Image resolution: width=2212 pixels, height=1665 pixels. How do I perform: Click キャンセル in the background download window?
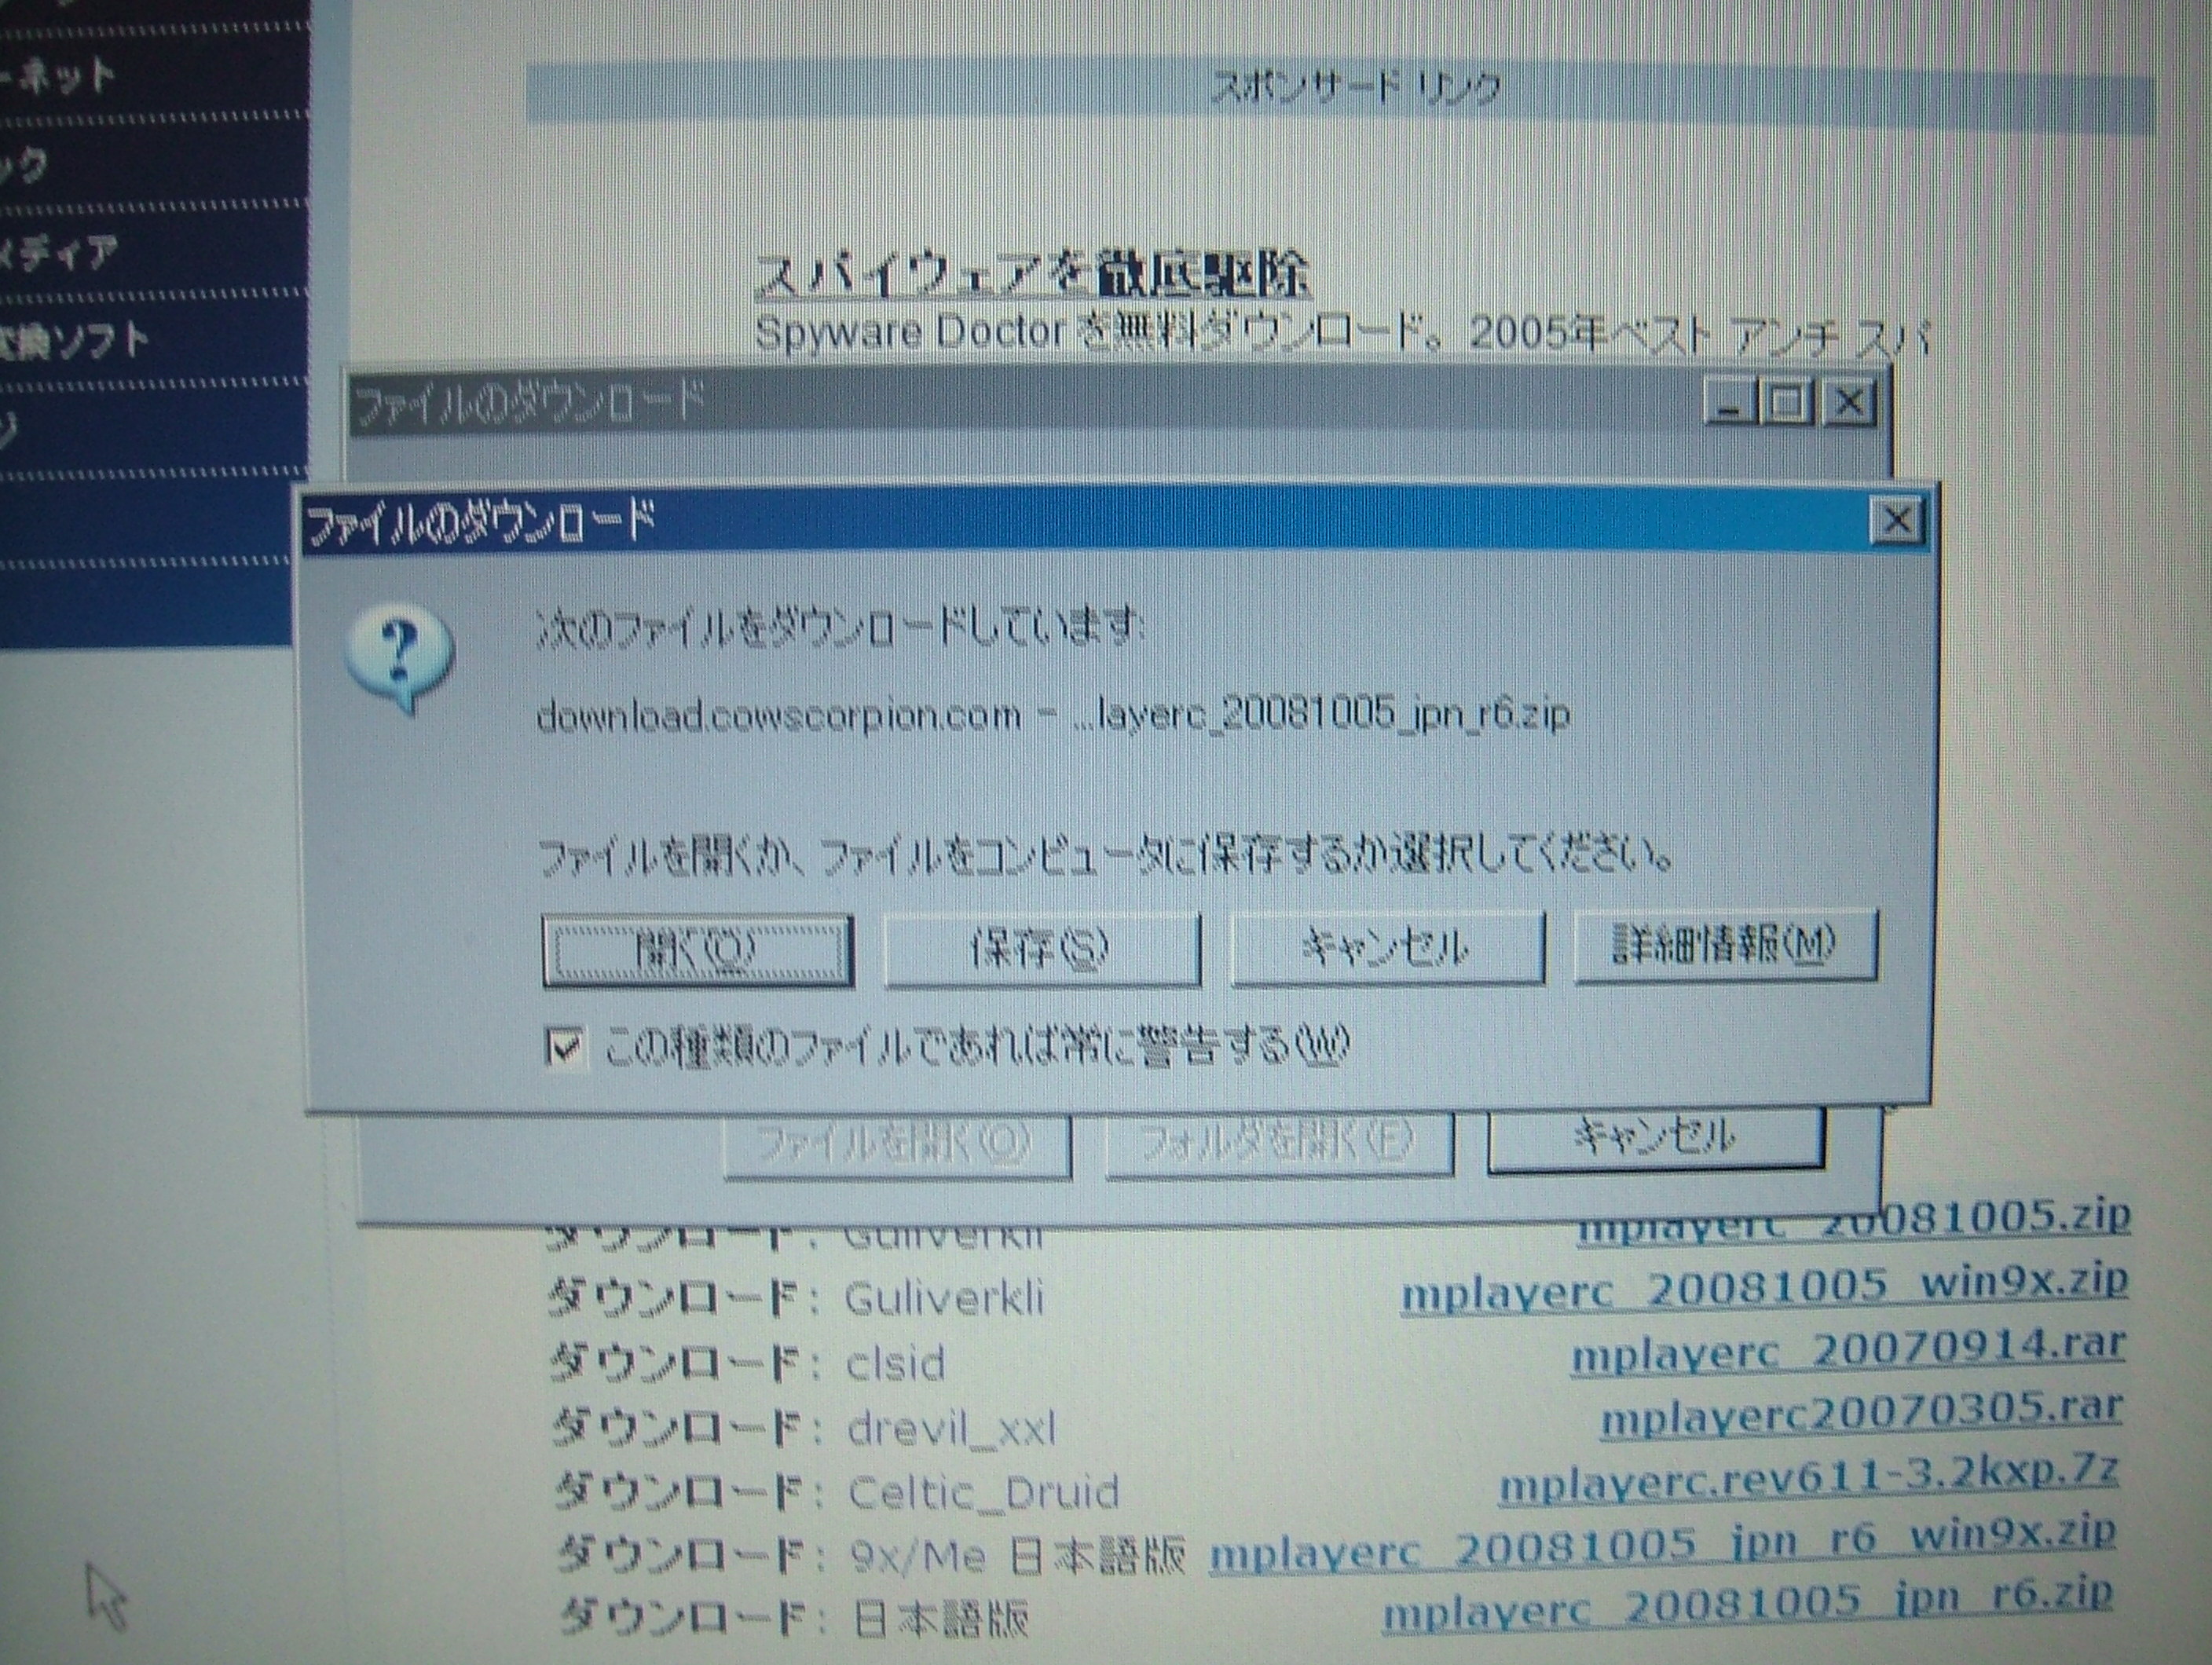click(x=1655, y=1137)
